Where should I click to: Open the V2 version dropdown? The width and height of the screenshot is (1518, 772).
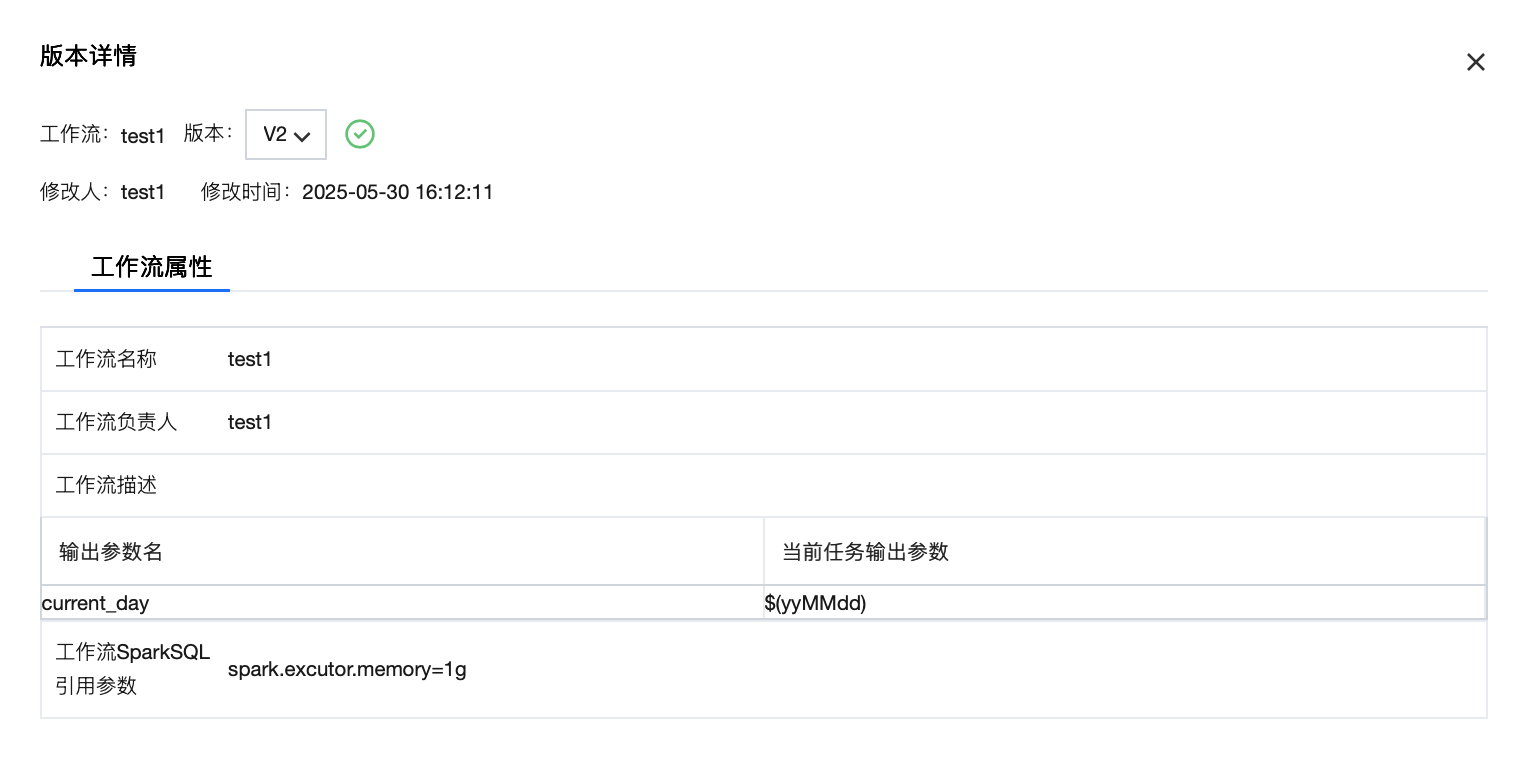pos(286,135)
